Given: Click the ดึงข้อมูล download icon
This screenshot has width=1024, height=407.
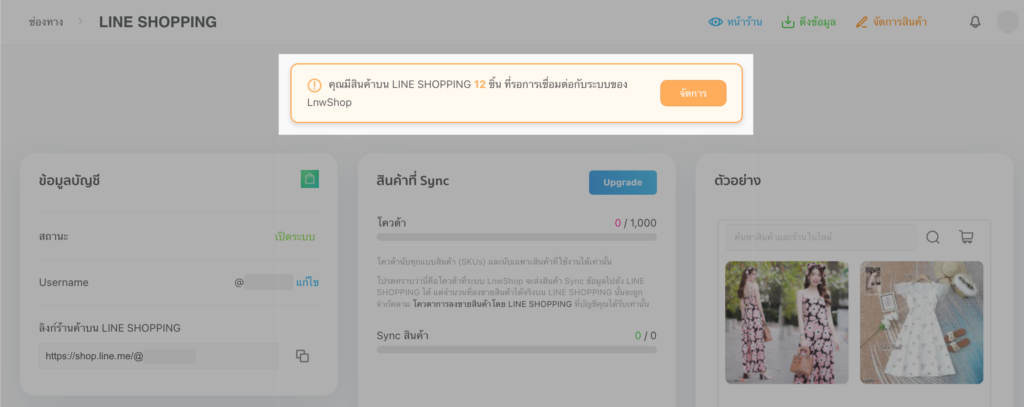Looking at the screenshot, I should click(x=788, y=22).
